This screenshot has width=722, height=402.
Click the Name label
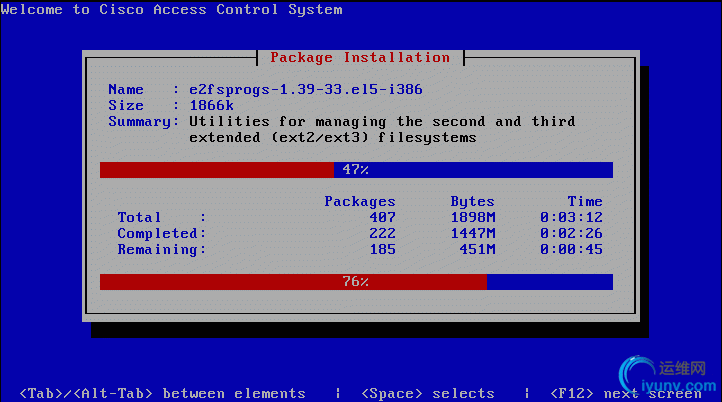click(126, 89)
